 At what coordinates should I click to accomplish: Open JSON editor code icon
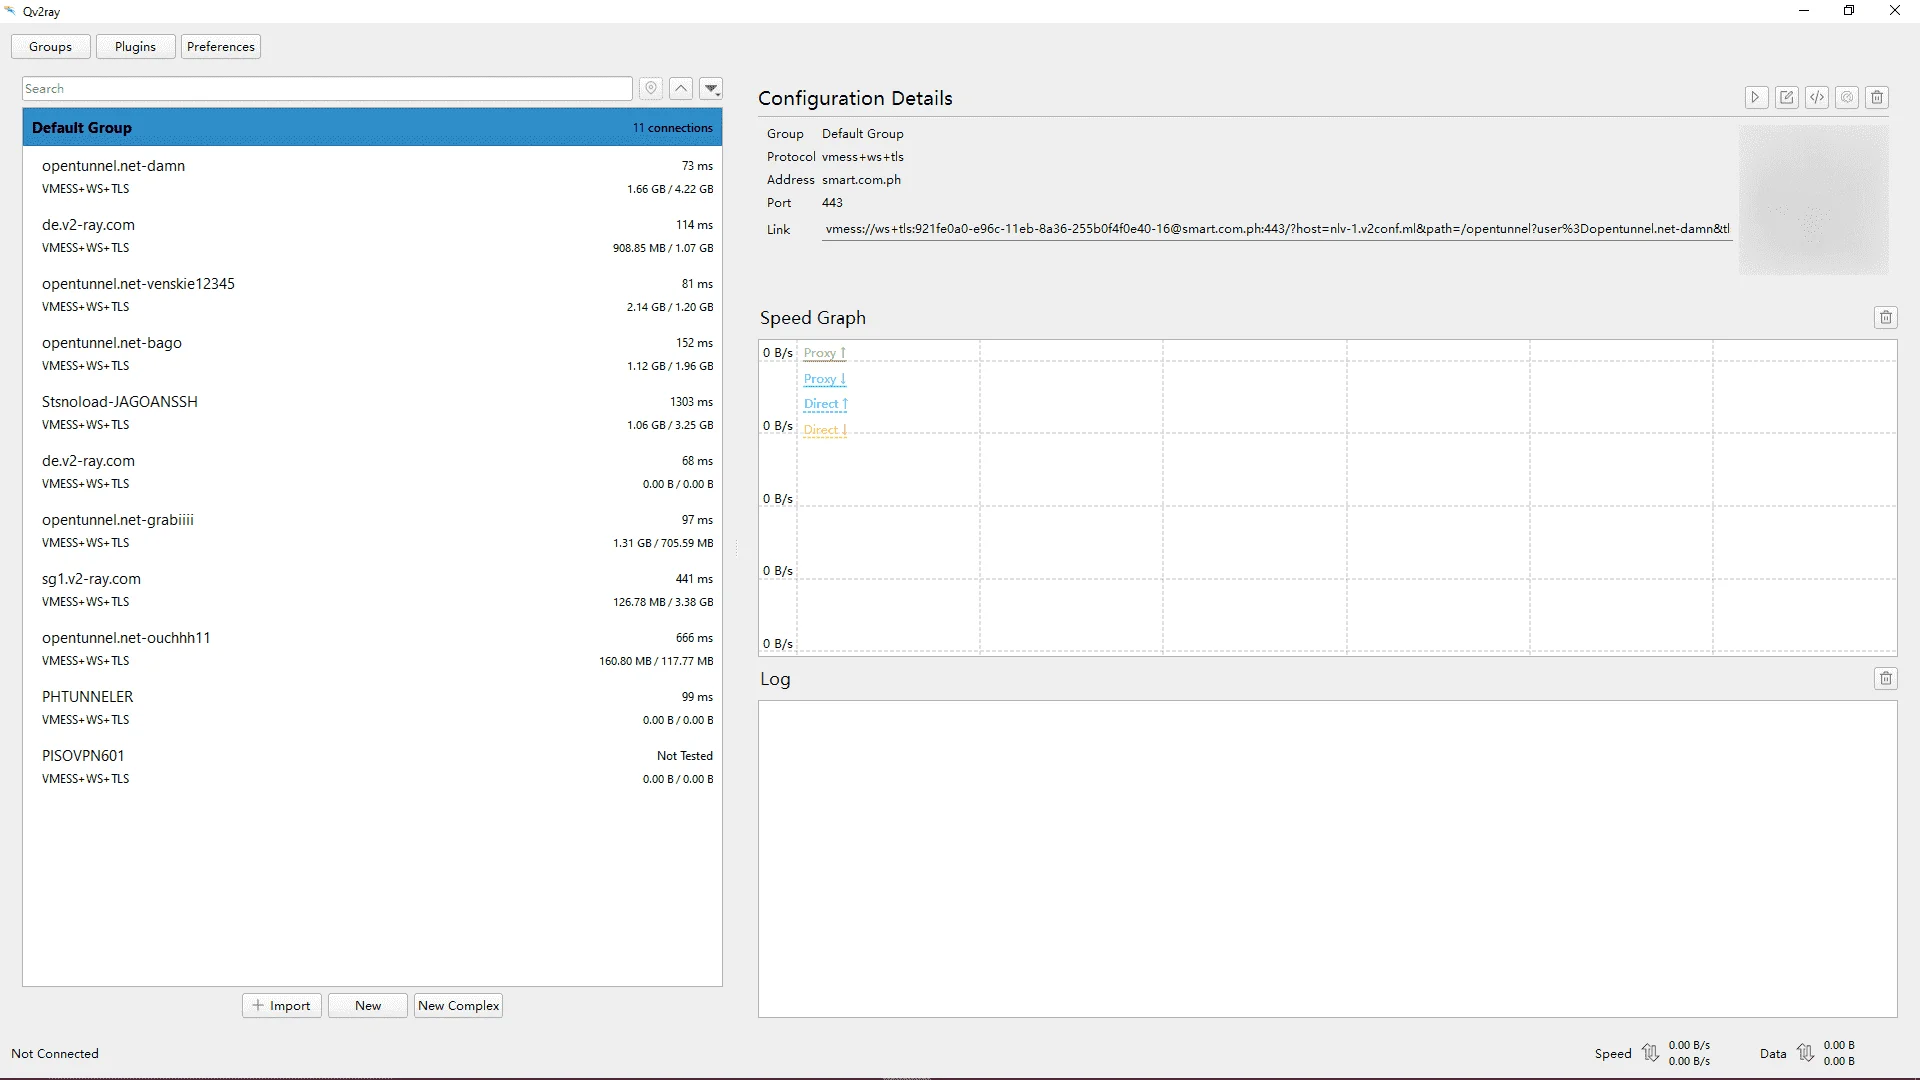click(1817, 97)
